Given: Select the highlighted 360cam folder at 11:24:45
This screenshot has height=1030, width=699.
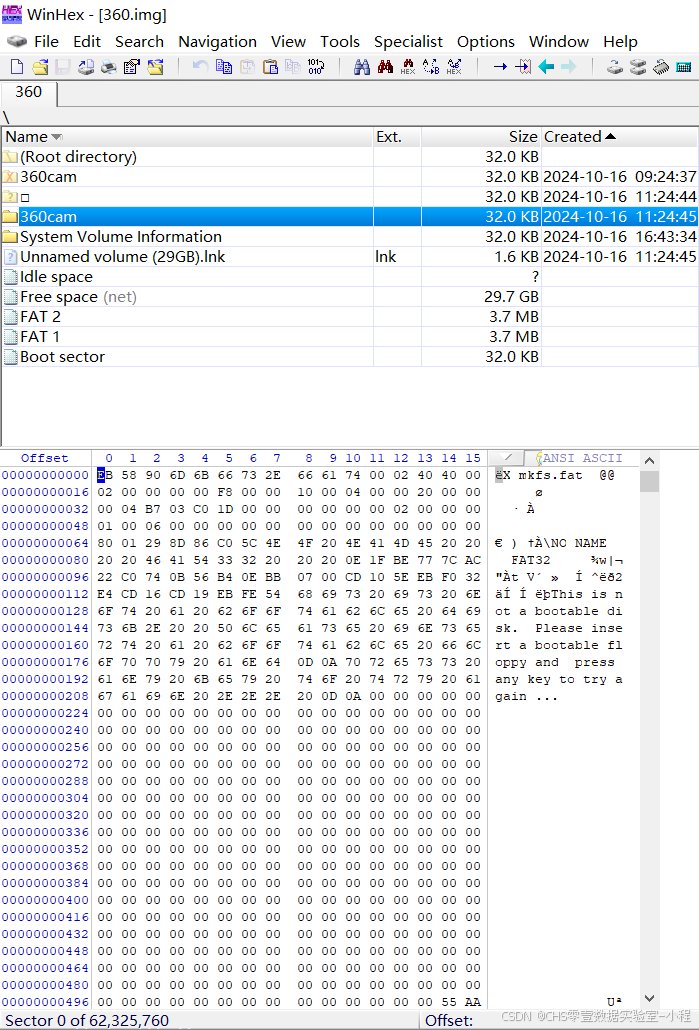Looking at the screenshot, I should click(350, 217).
